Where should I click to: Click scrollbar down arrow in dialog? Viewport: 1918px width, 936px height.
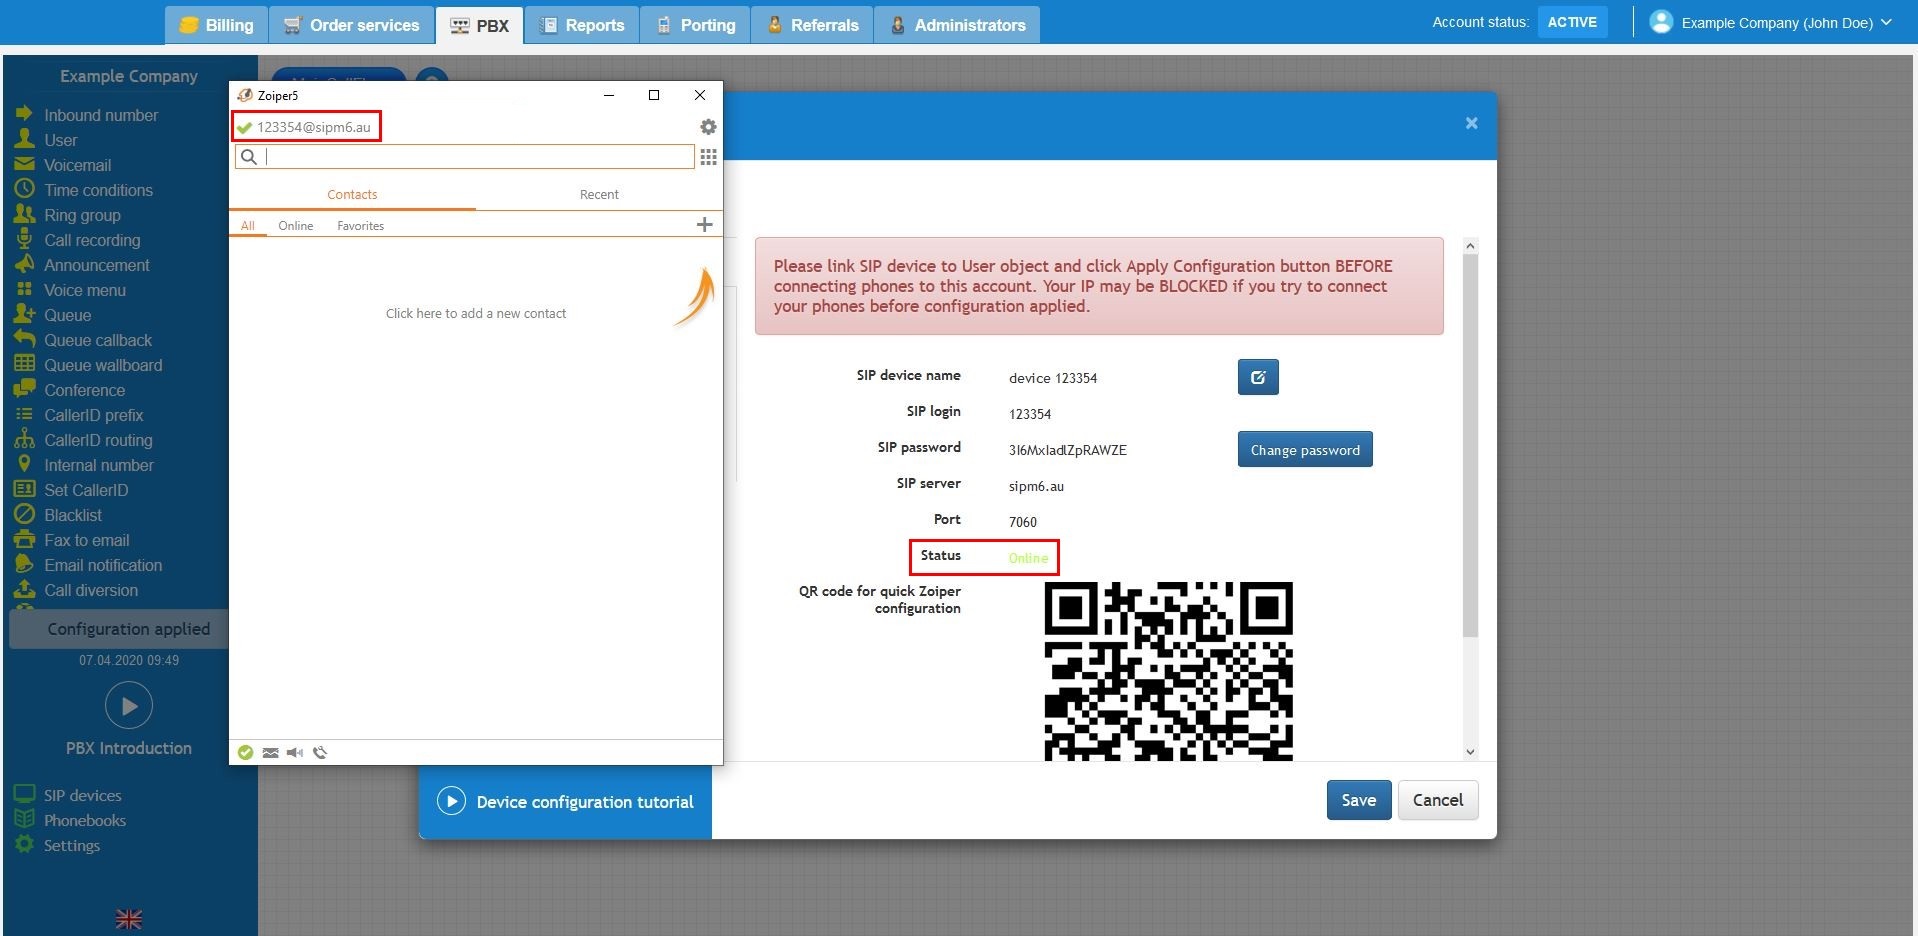pyautogui.click(x=1470, y=752)
